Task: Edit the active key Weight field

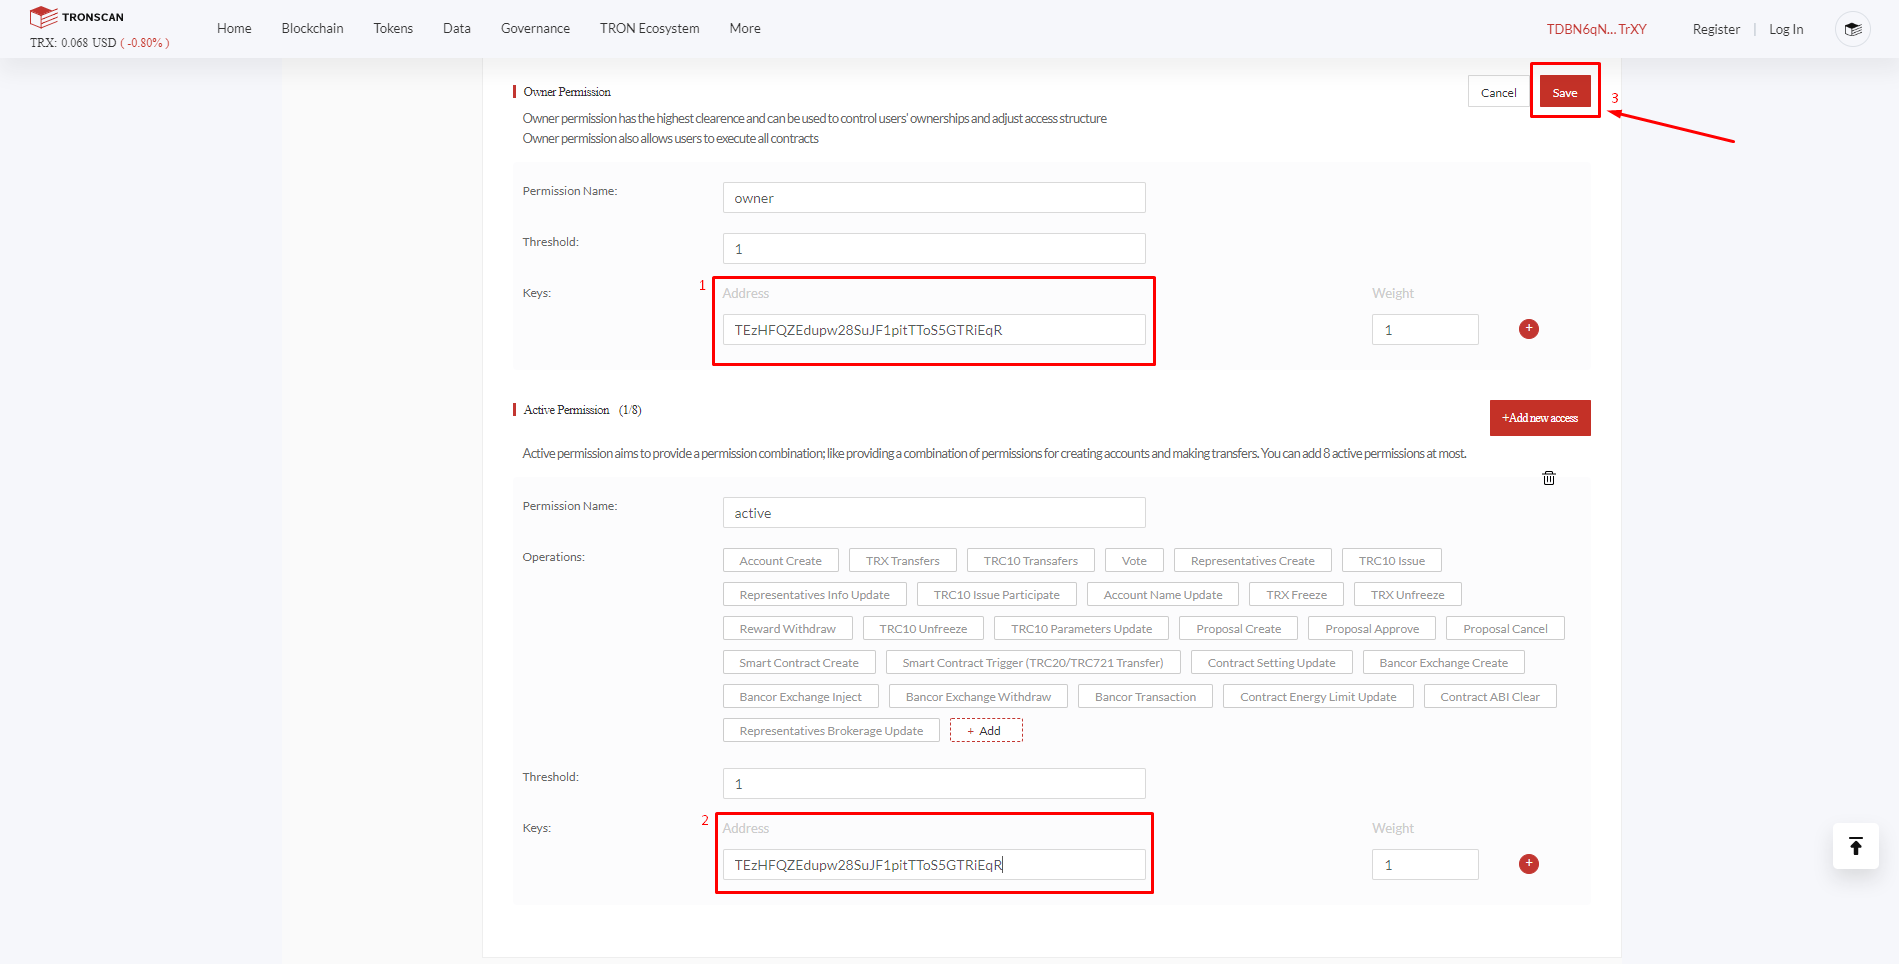Action: point(1425,865)
